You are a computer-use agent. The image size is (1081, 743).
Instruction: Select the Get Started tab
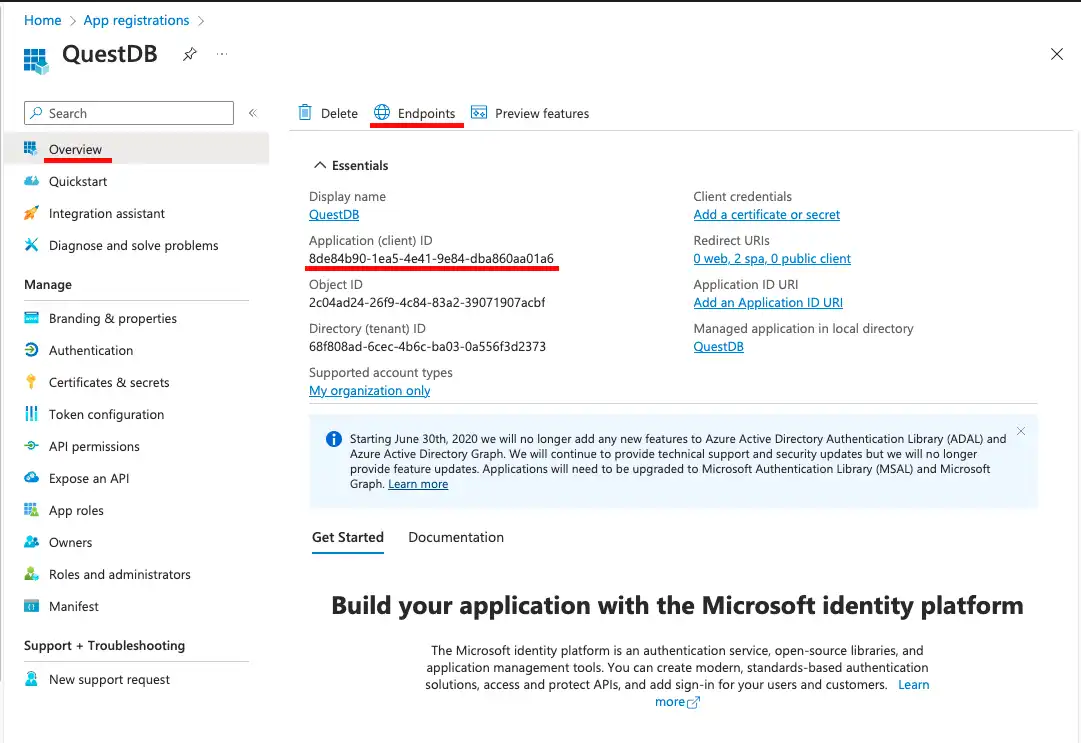[347, 537]
